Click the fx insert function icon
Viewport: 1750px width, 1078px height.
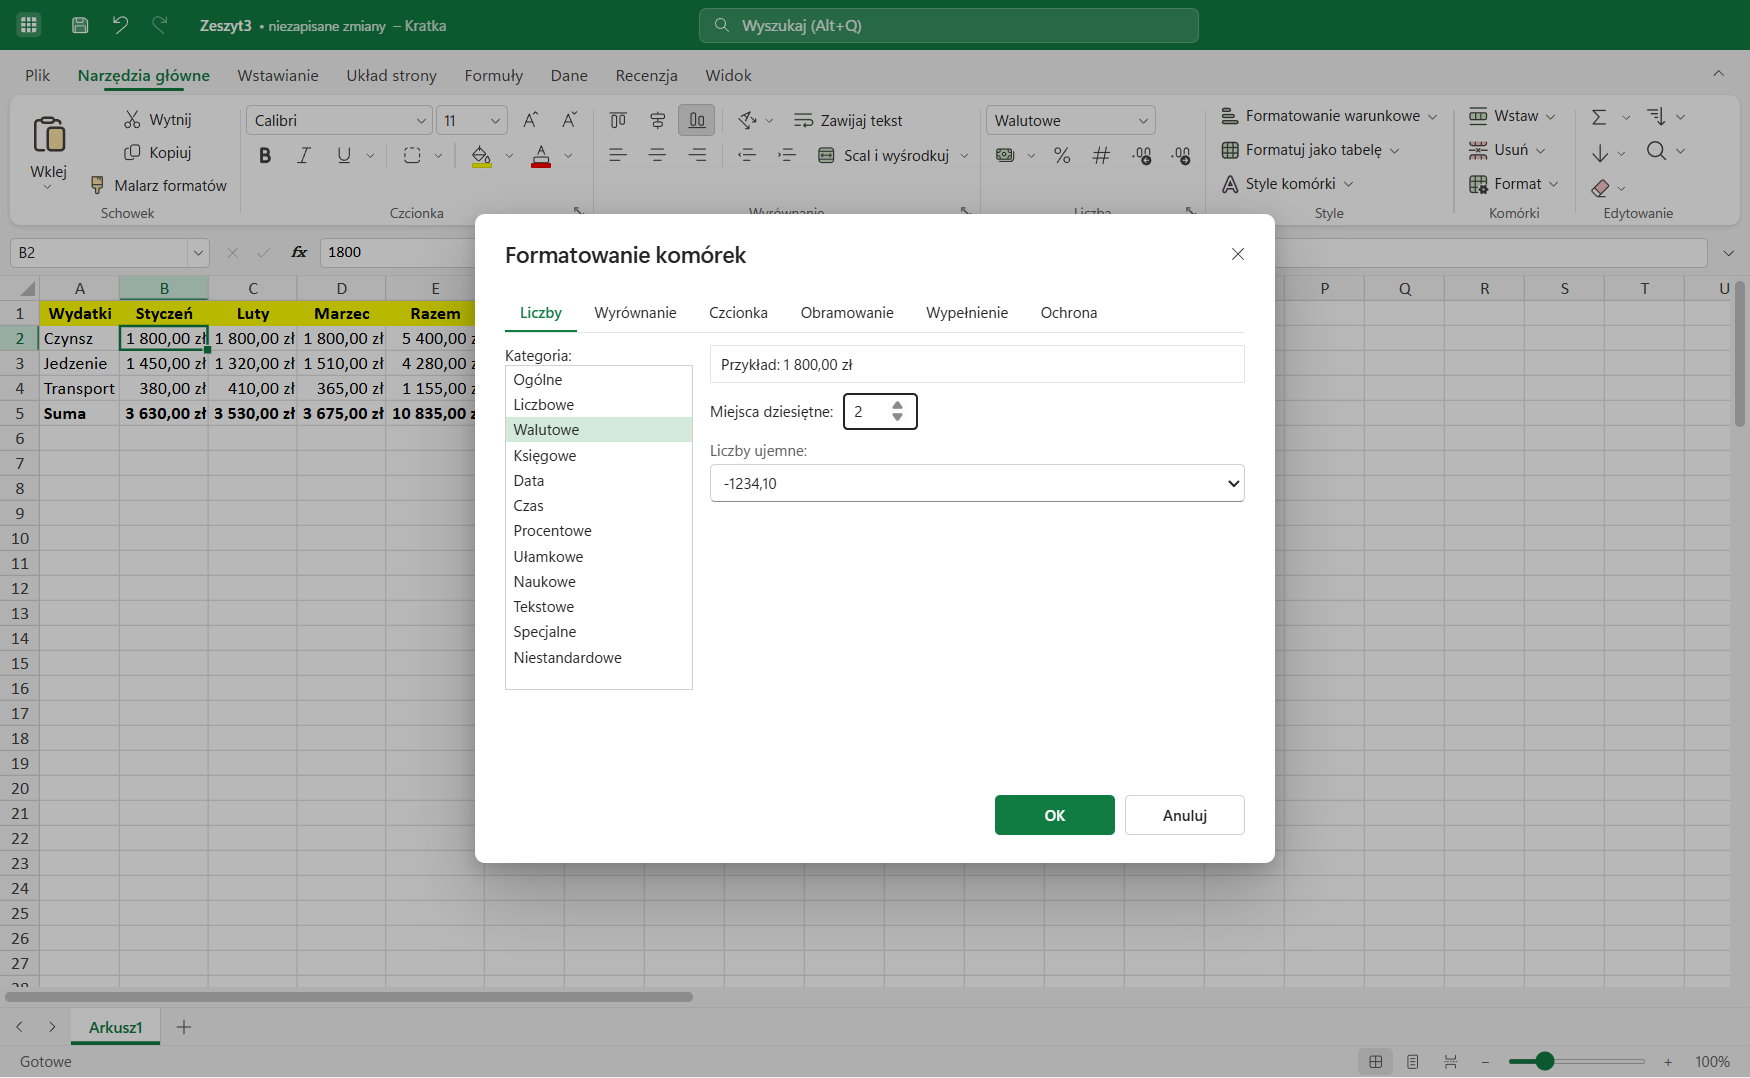click(299, 252)
